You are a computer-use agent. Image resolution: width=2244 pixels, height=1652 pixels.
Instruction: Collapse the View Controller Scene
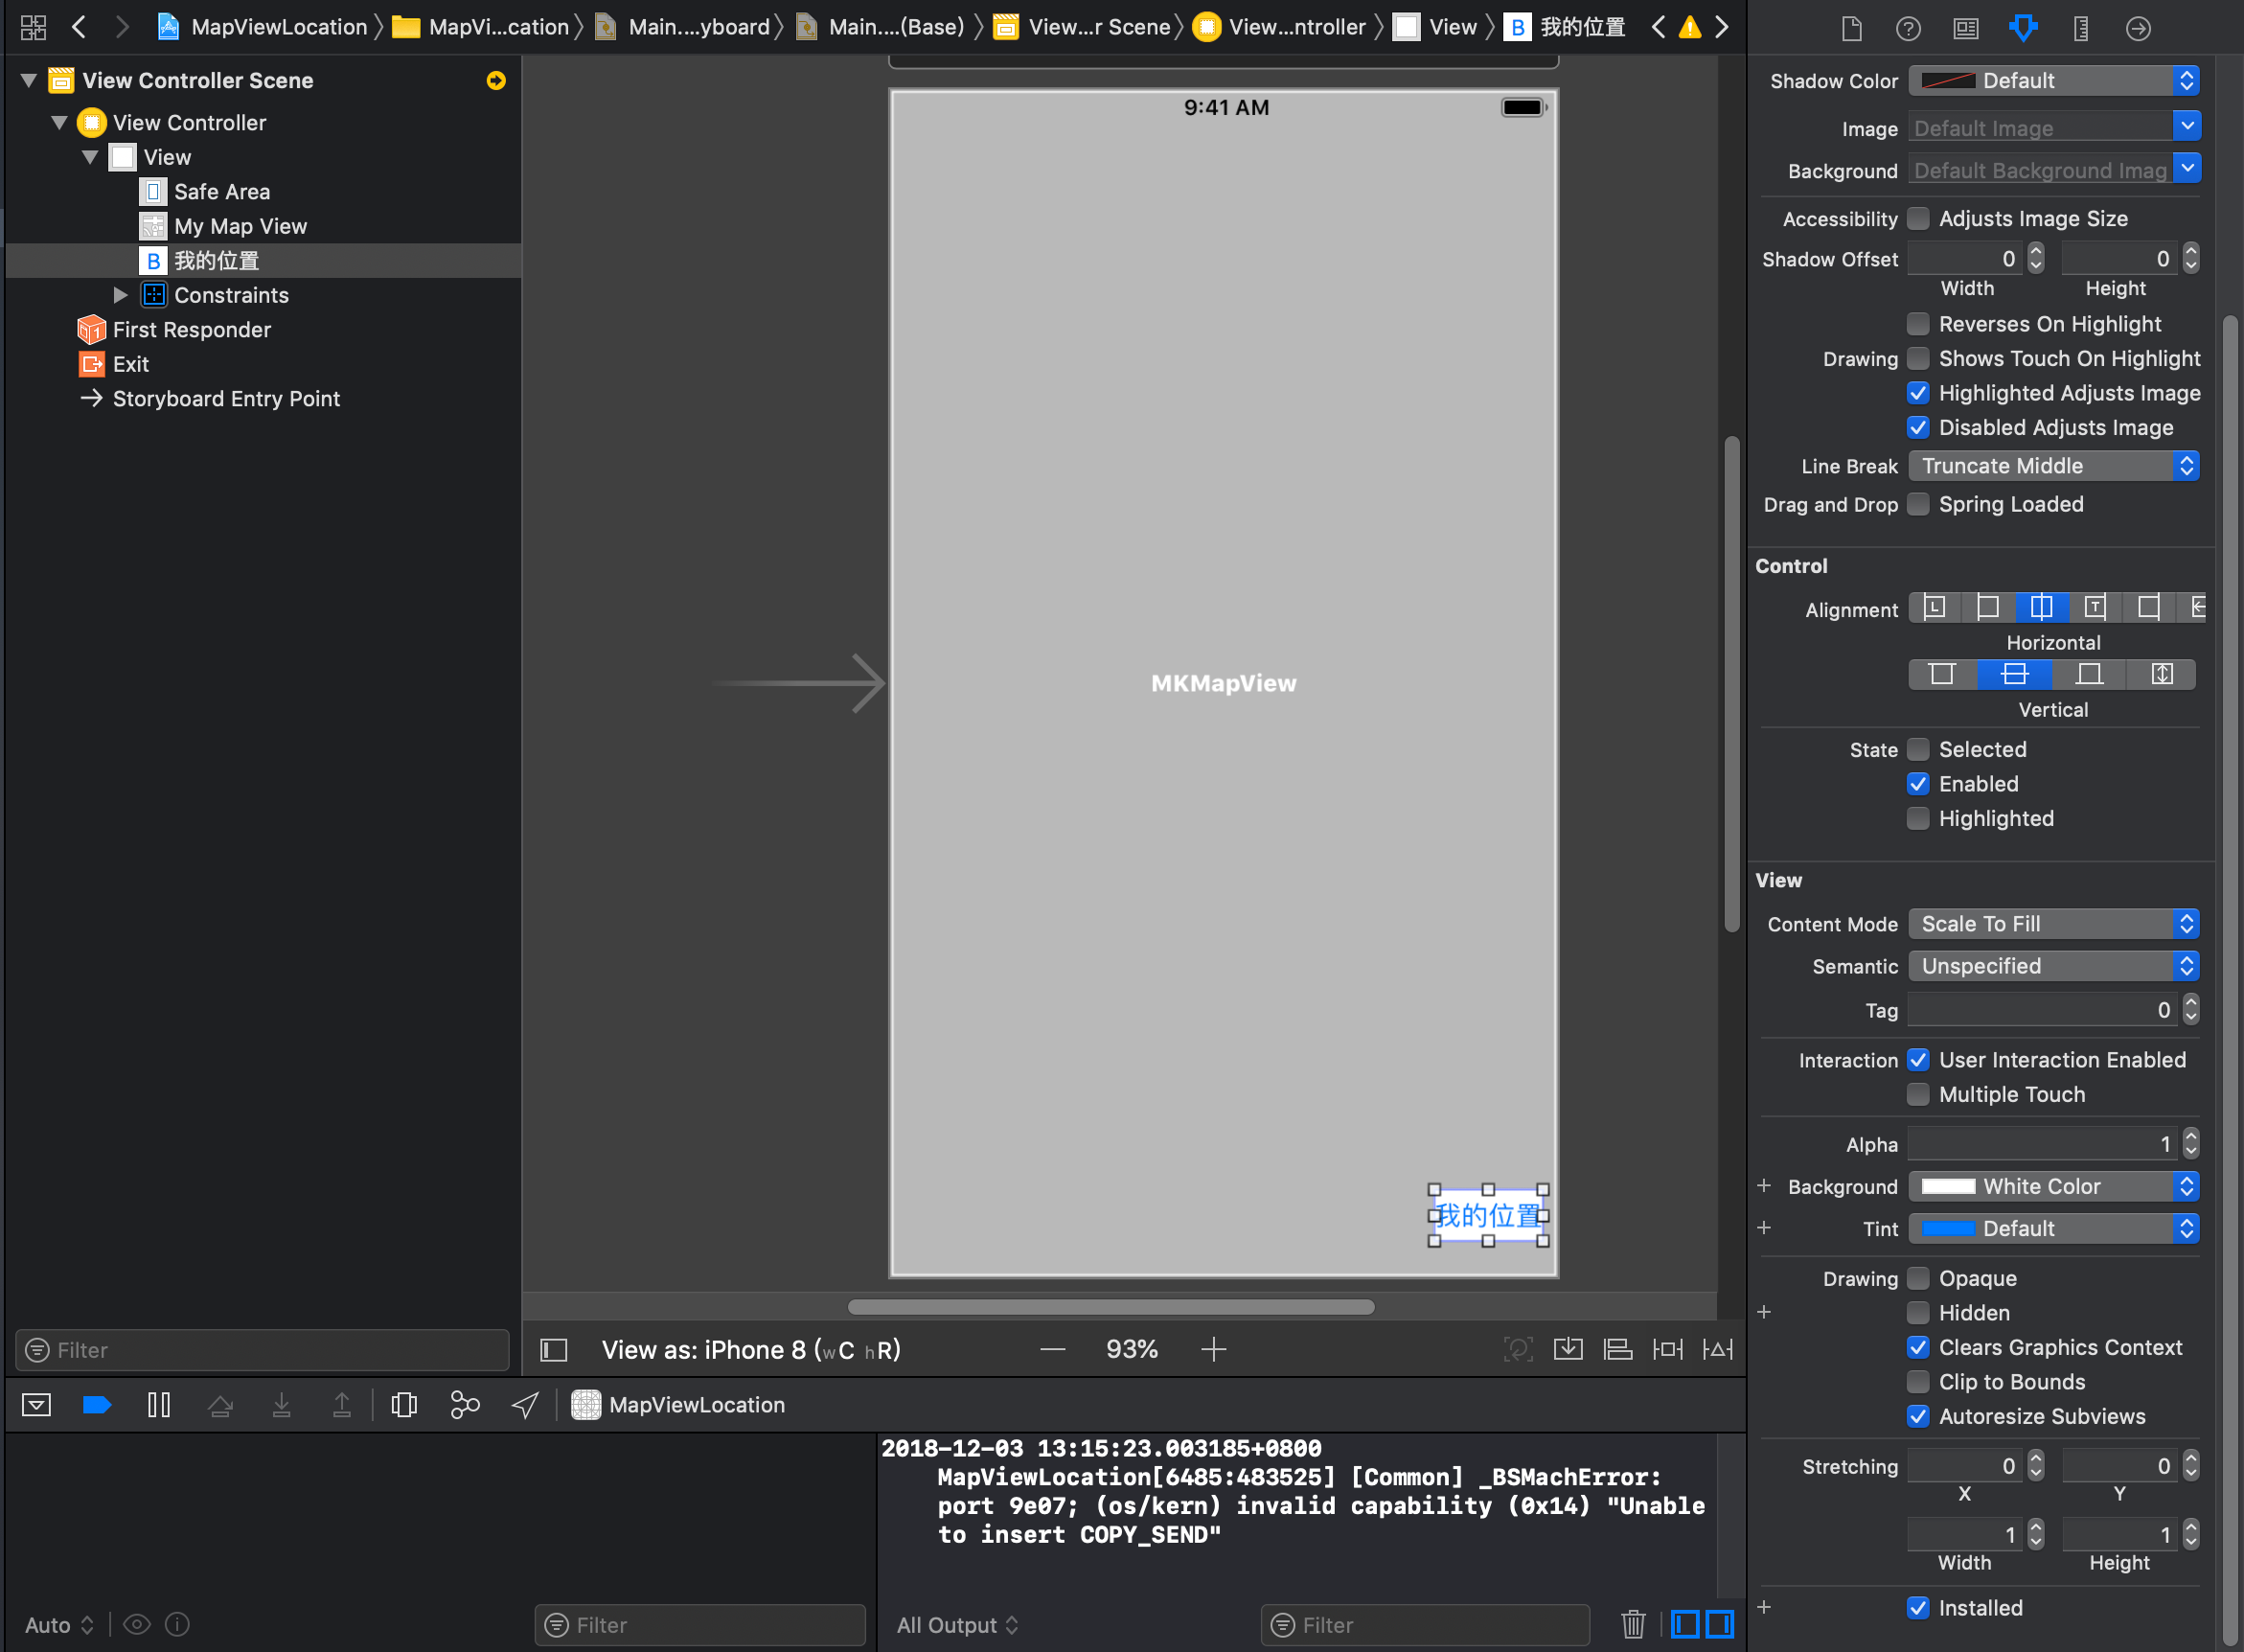tap(29, 80)
